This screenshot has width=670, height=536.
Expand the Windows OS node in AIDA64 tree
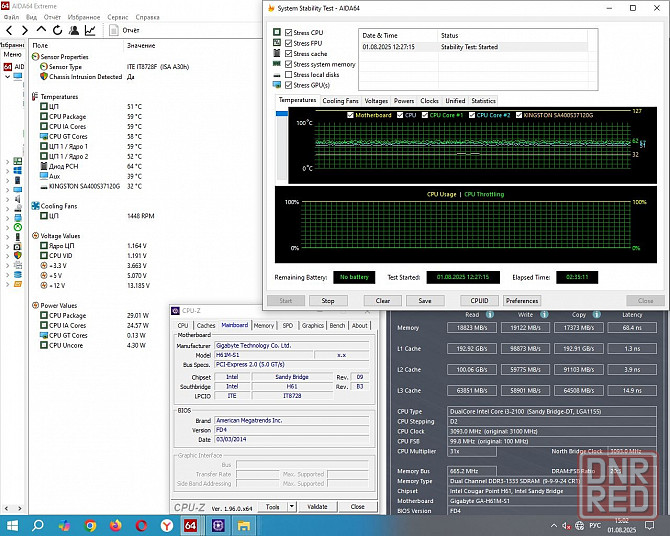[x=7, y=171]
